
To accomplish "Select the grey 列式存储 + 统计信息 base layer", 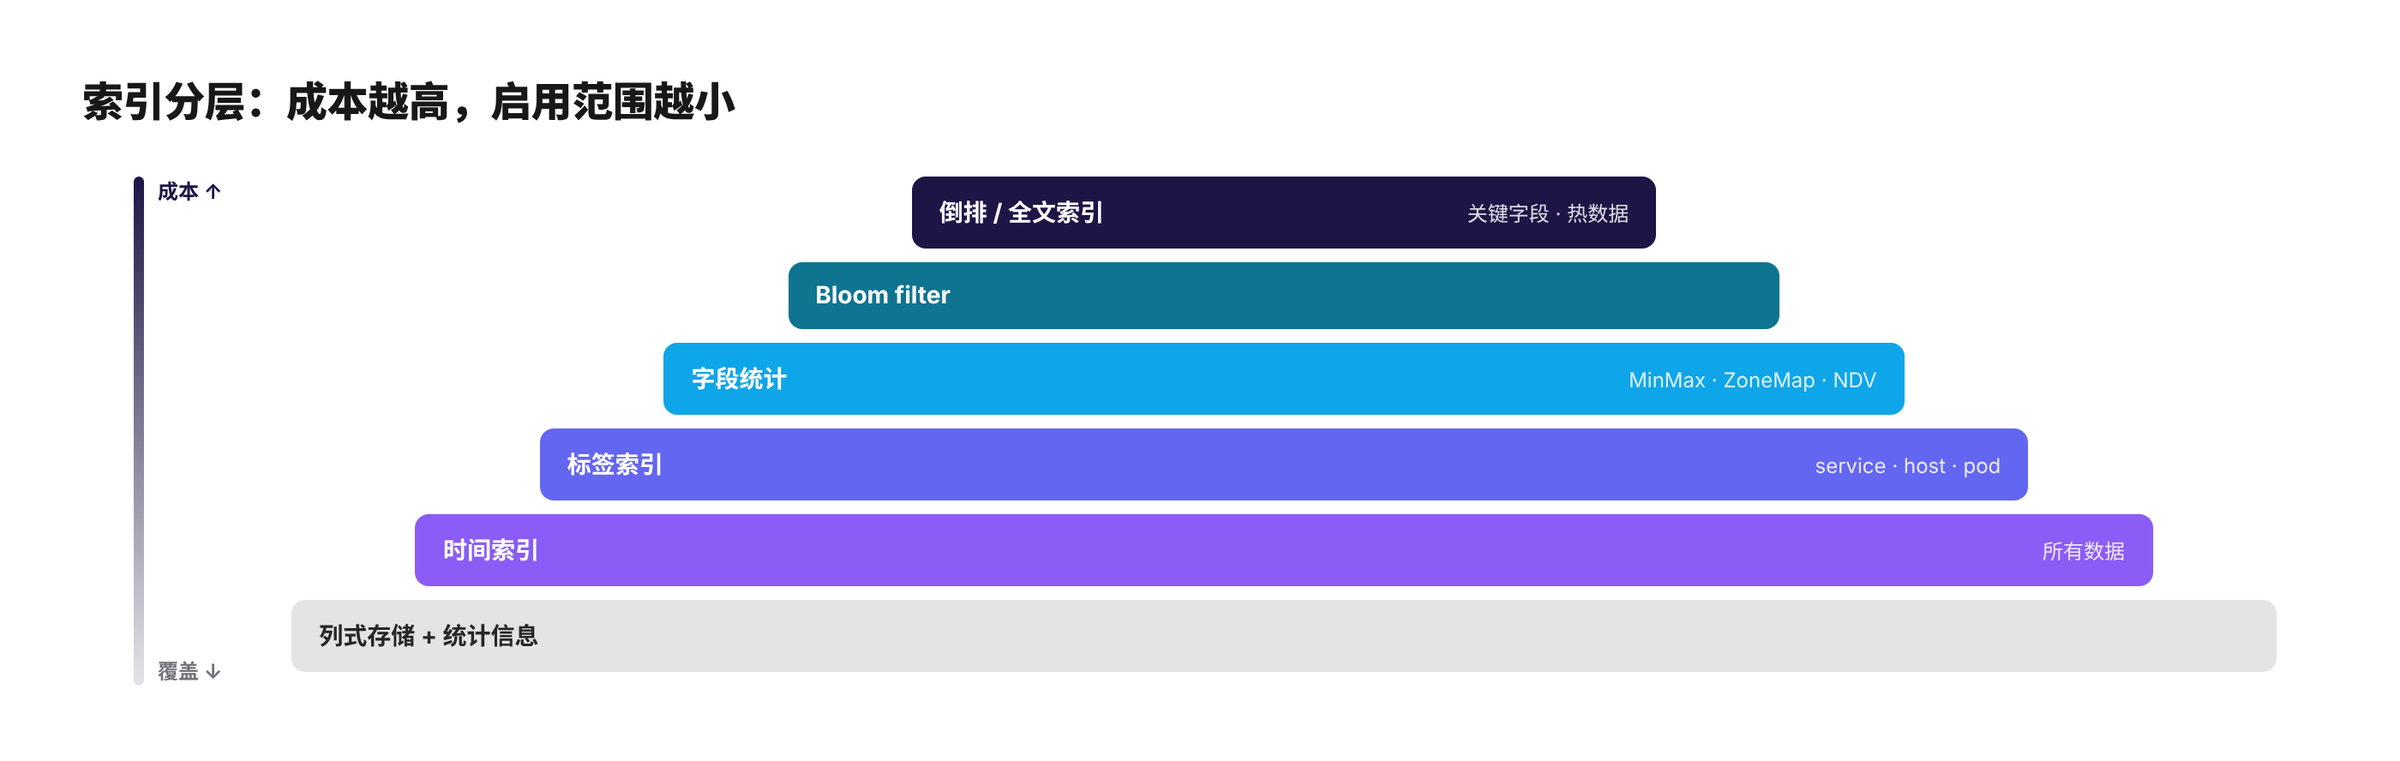I will (1283, 636).
